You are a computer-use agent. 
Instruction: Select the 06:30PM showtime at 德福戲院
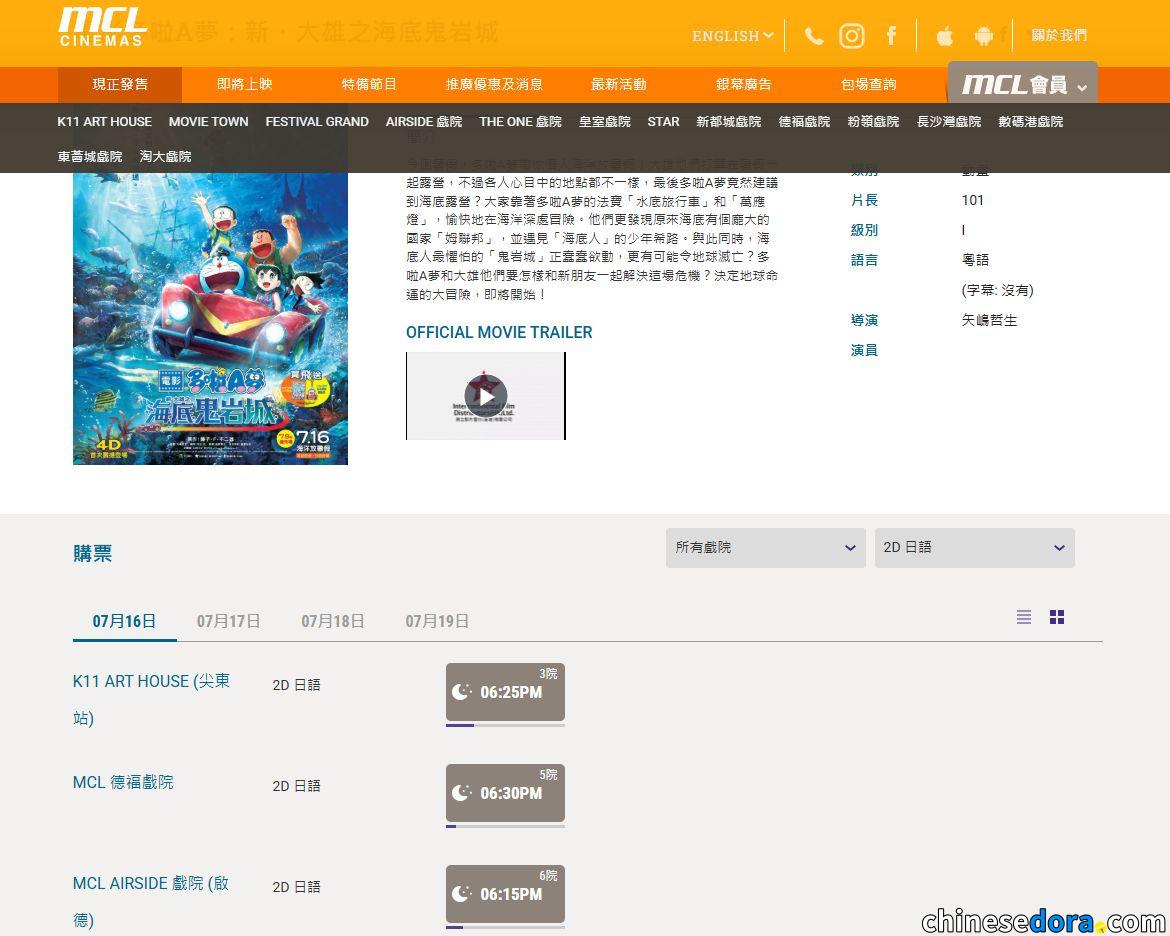(x=505, y=793)
